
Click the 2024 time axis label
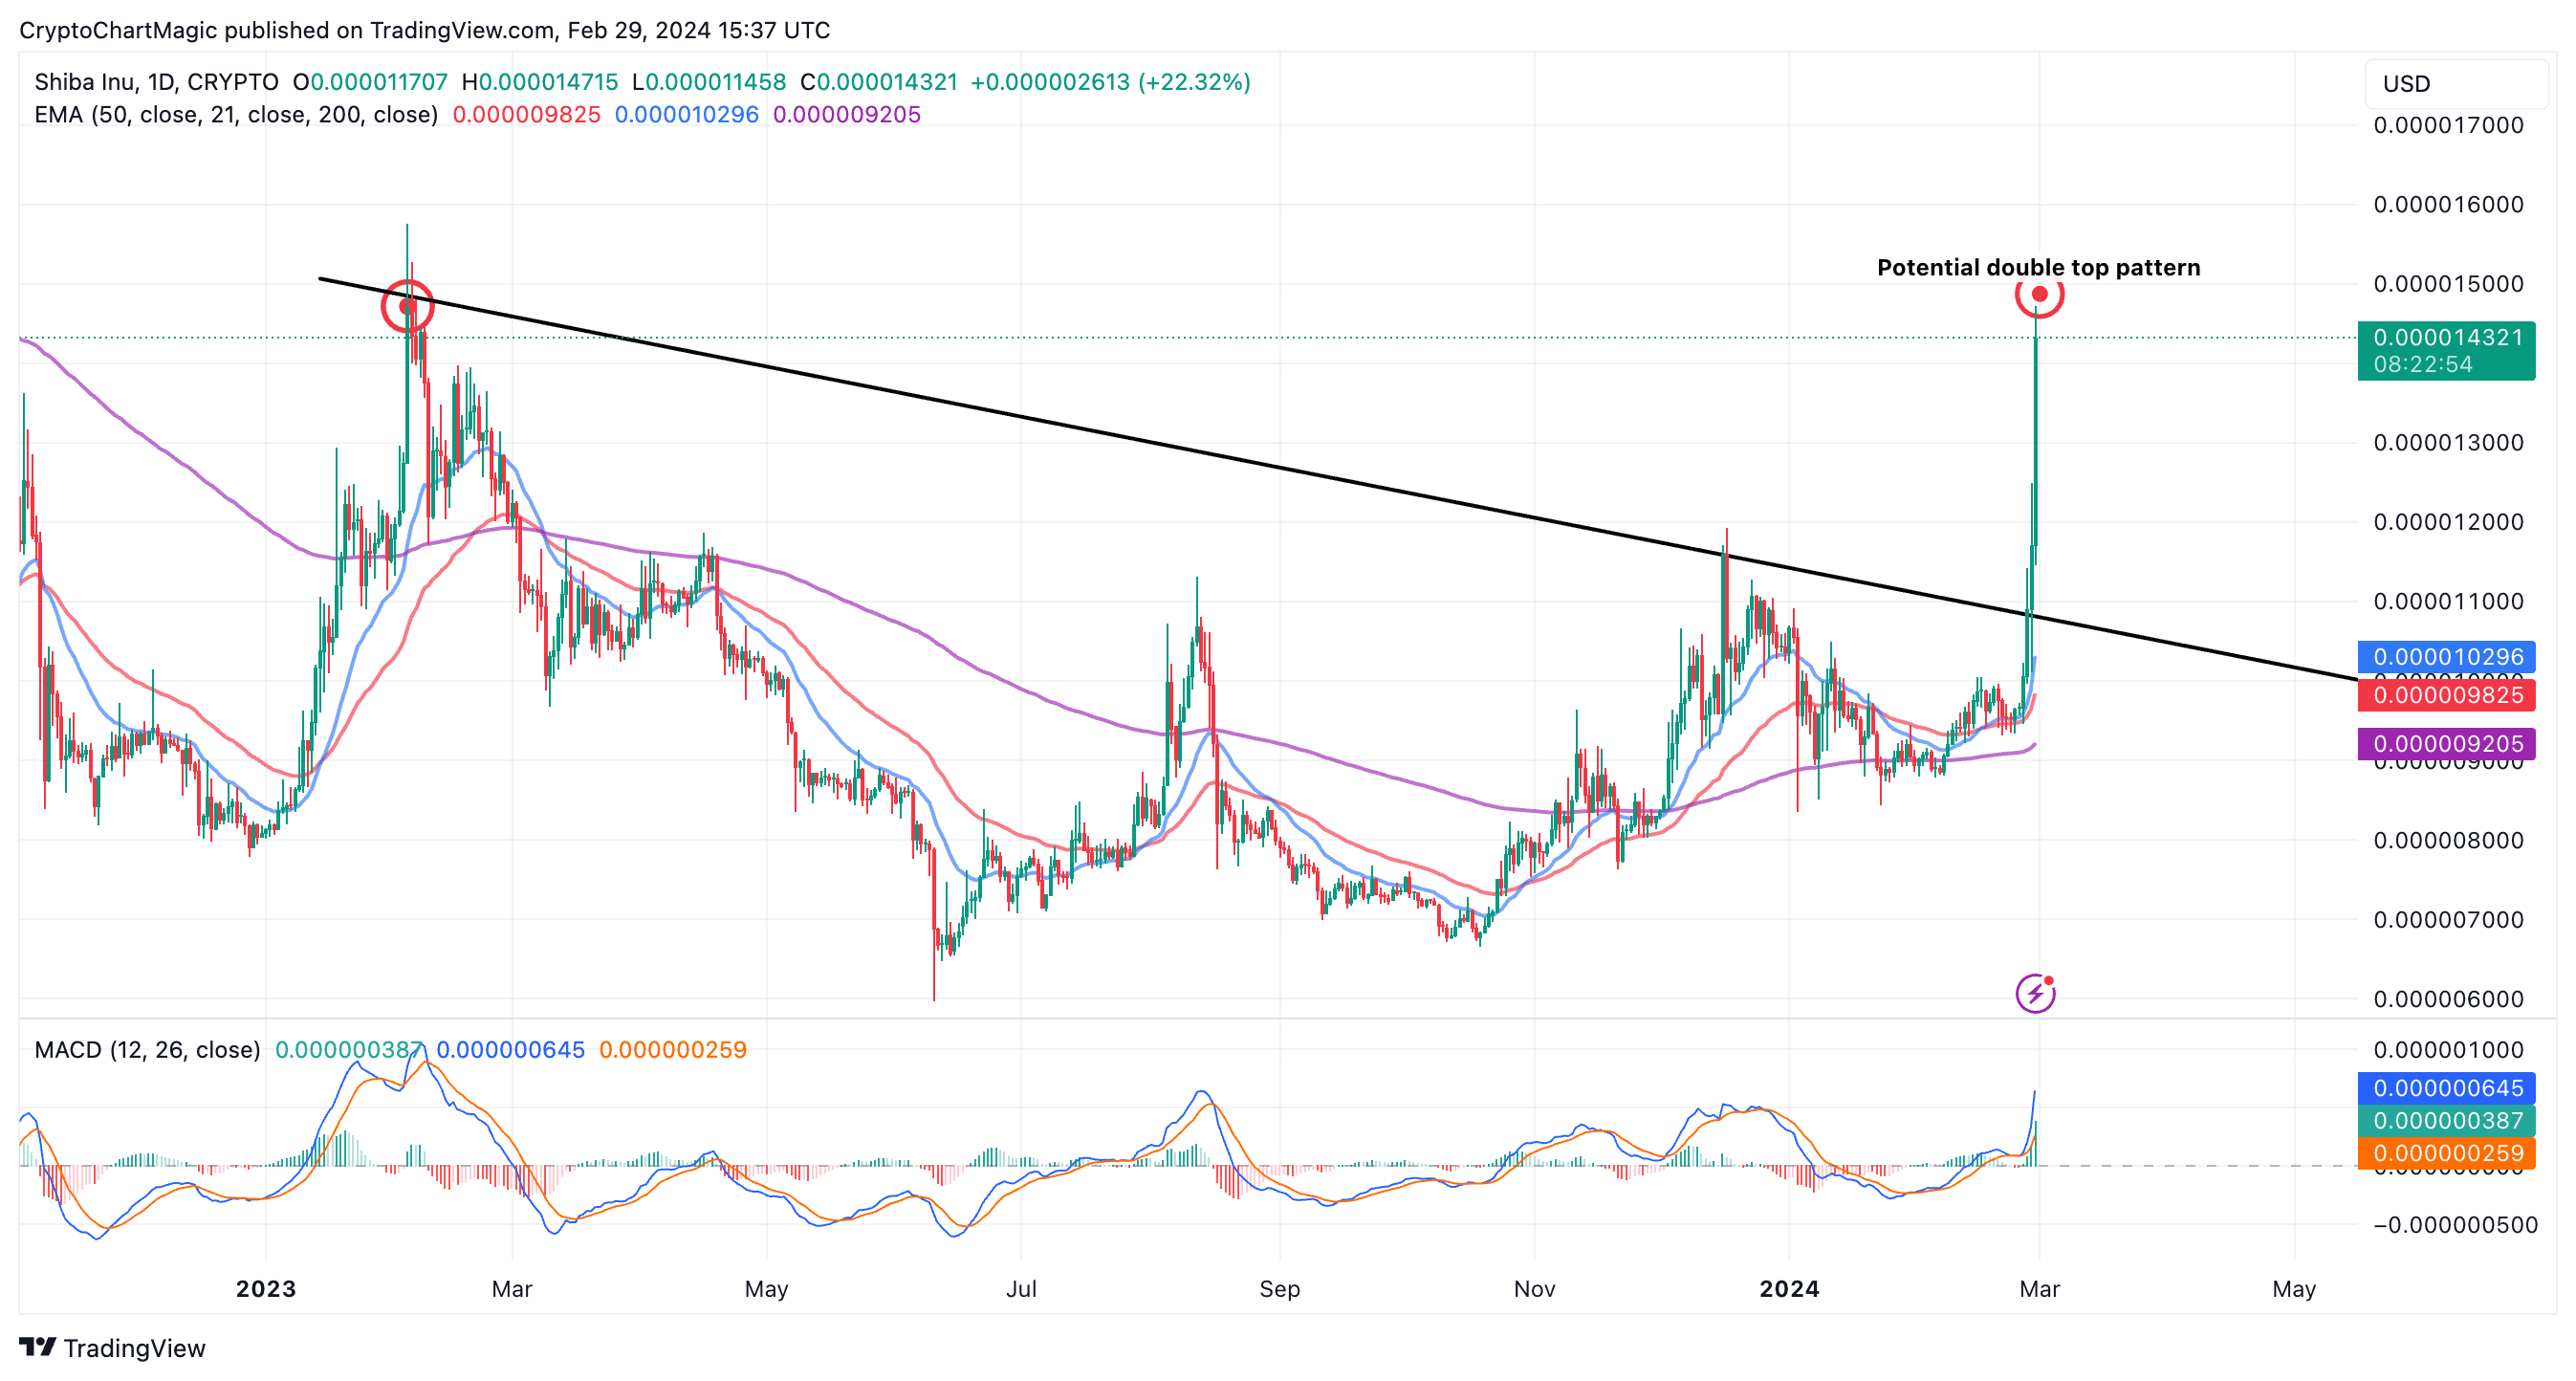click(x=1789, y=1288)
